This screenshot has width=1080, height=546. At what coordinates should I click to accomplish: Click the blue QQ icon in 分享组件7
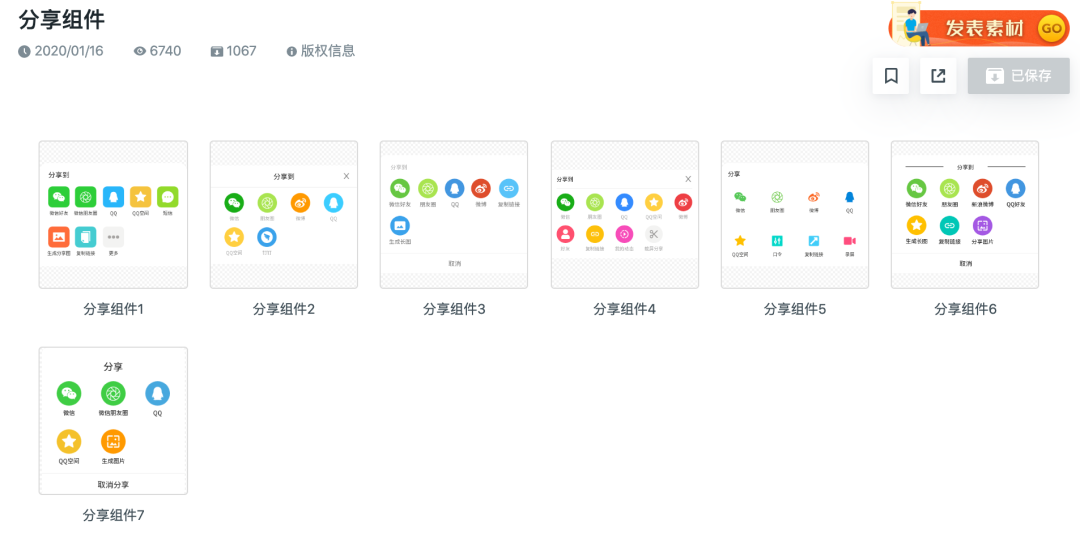pos(158,394)
